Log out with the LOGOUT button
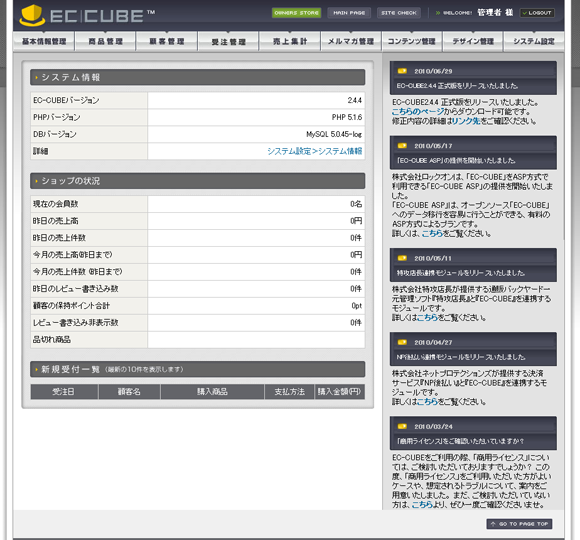Screen dimensions: 580x540 click(x=537, y=13)
